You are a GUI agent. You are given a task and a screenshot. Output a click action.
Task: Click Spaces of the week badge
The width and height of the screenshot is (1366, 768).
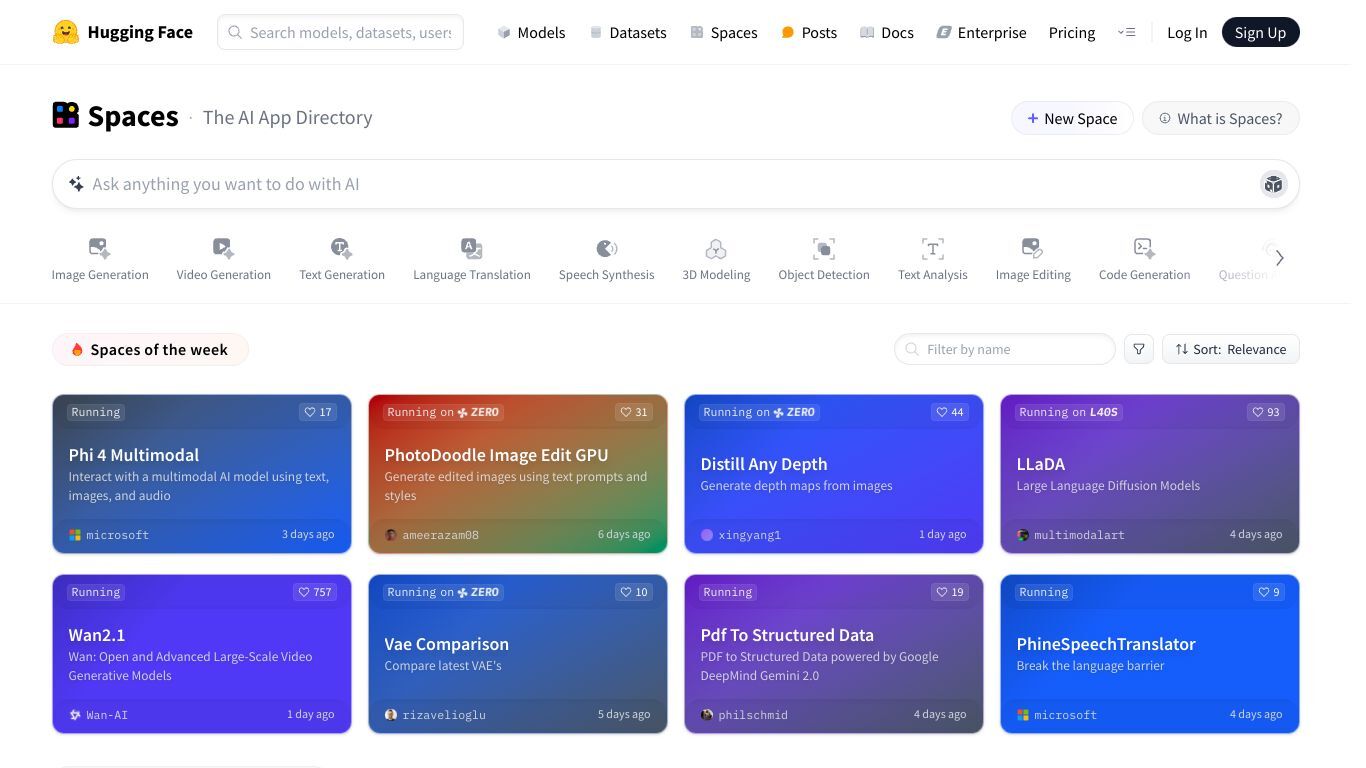[150, 349]
